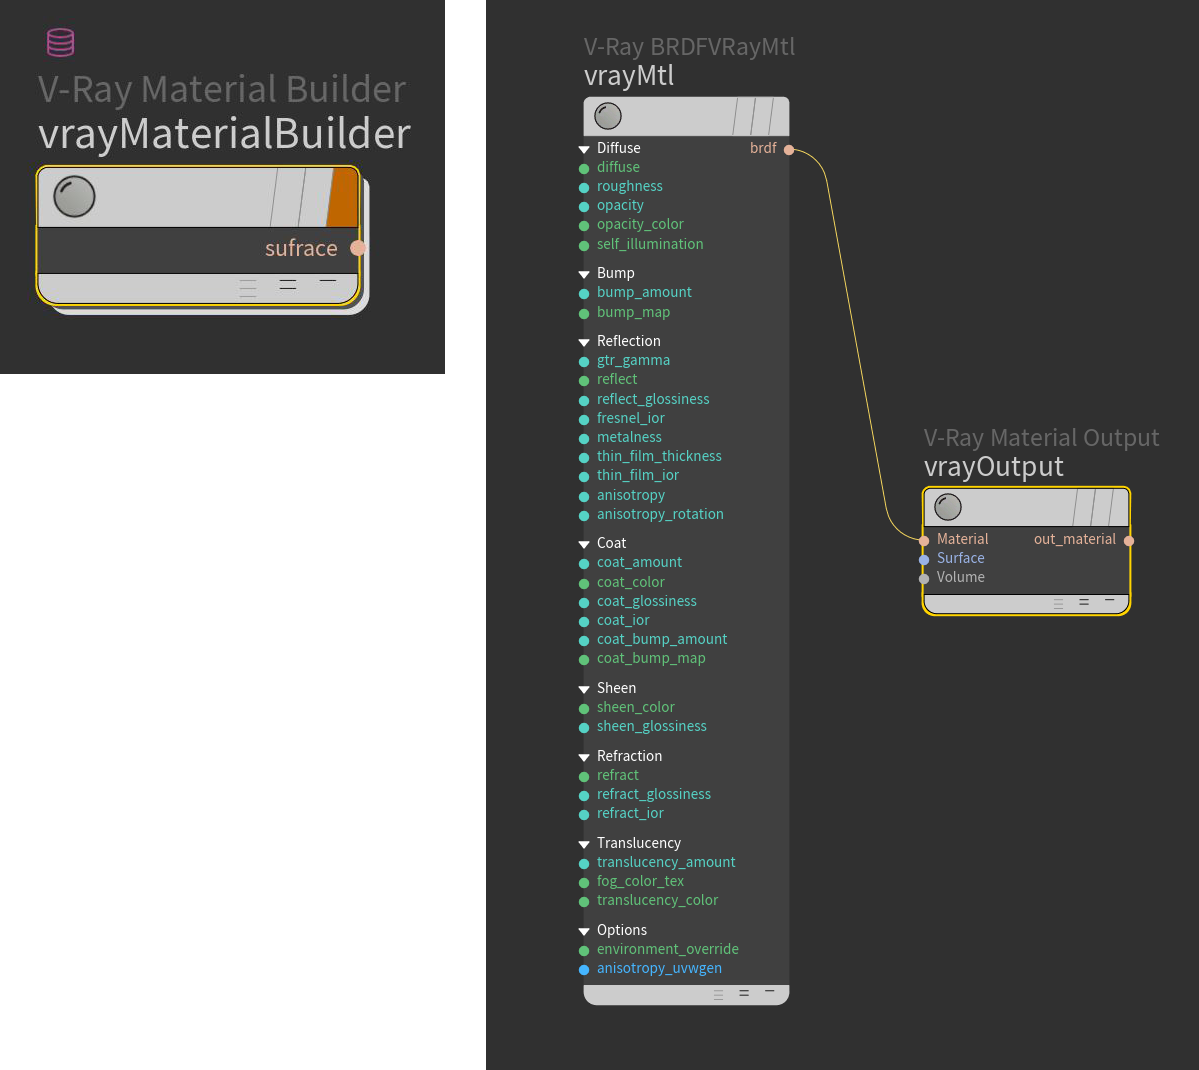Click the refract input connector dot
Image resolution: width=1199 pixels, height=1070 pixels.
pos(583,776)
